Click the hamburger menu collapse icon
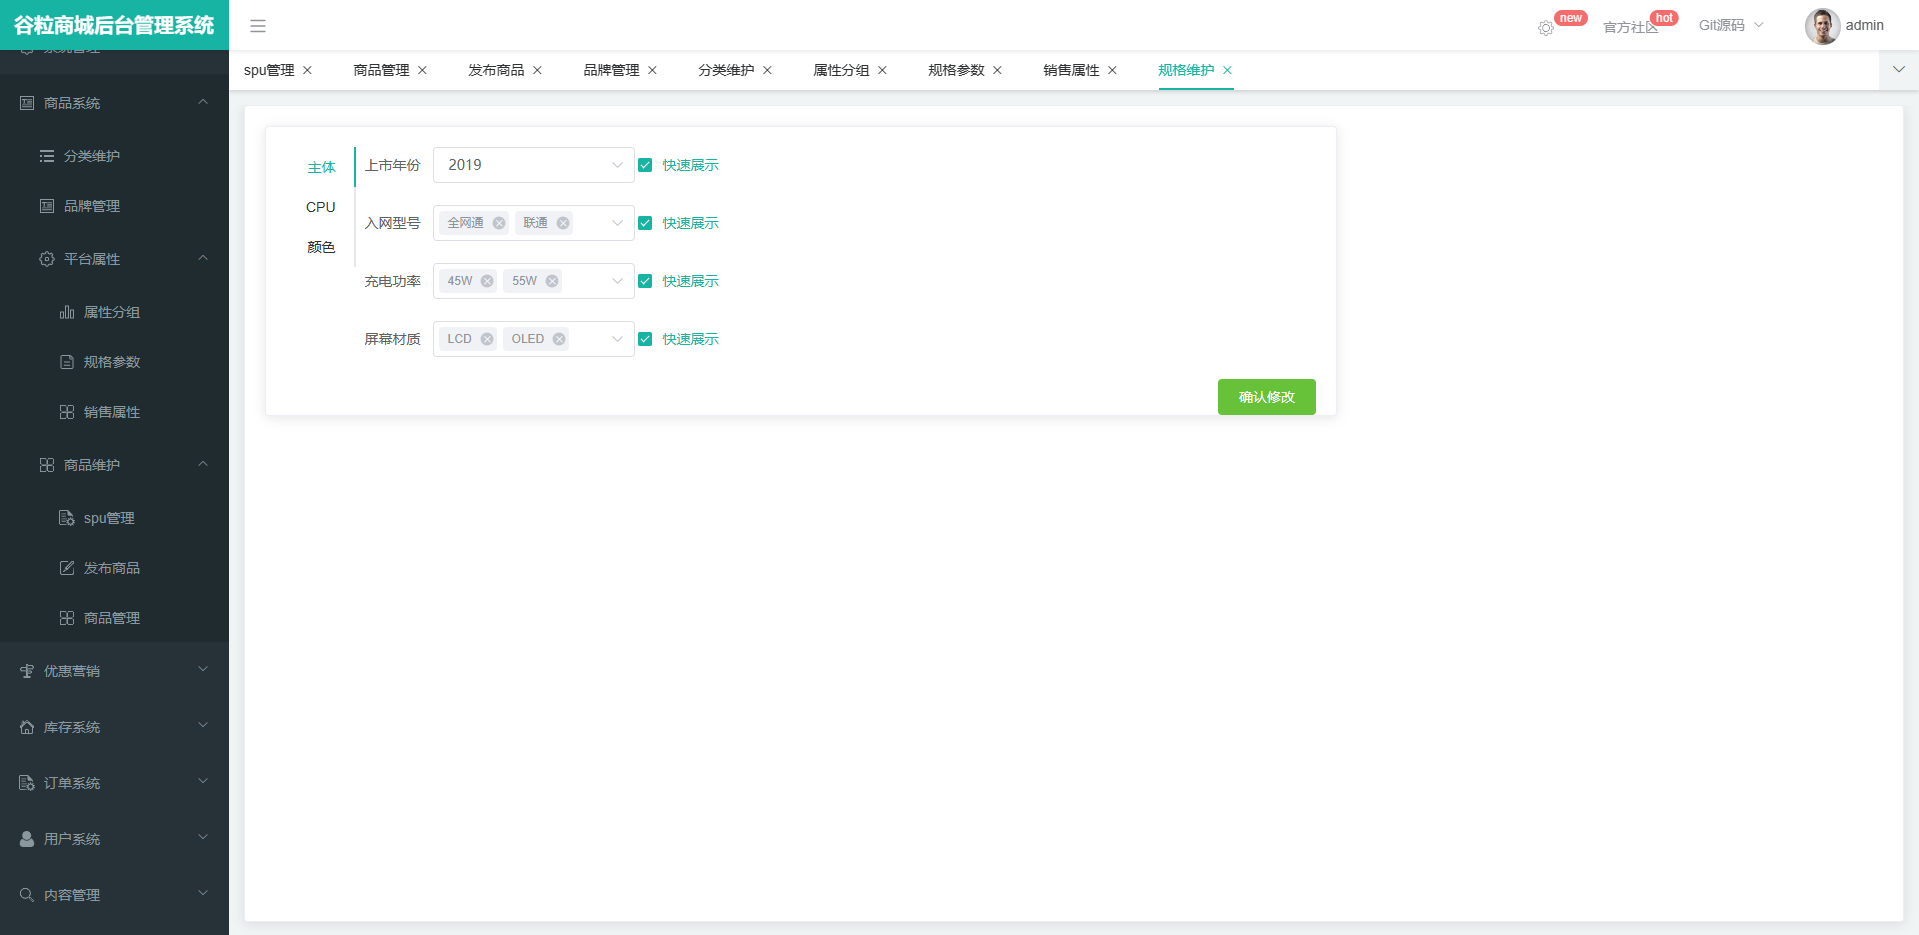The width and height of the screenshot is (1919, 935). (x=258, y=26)
